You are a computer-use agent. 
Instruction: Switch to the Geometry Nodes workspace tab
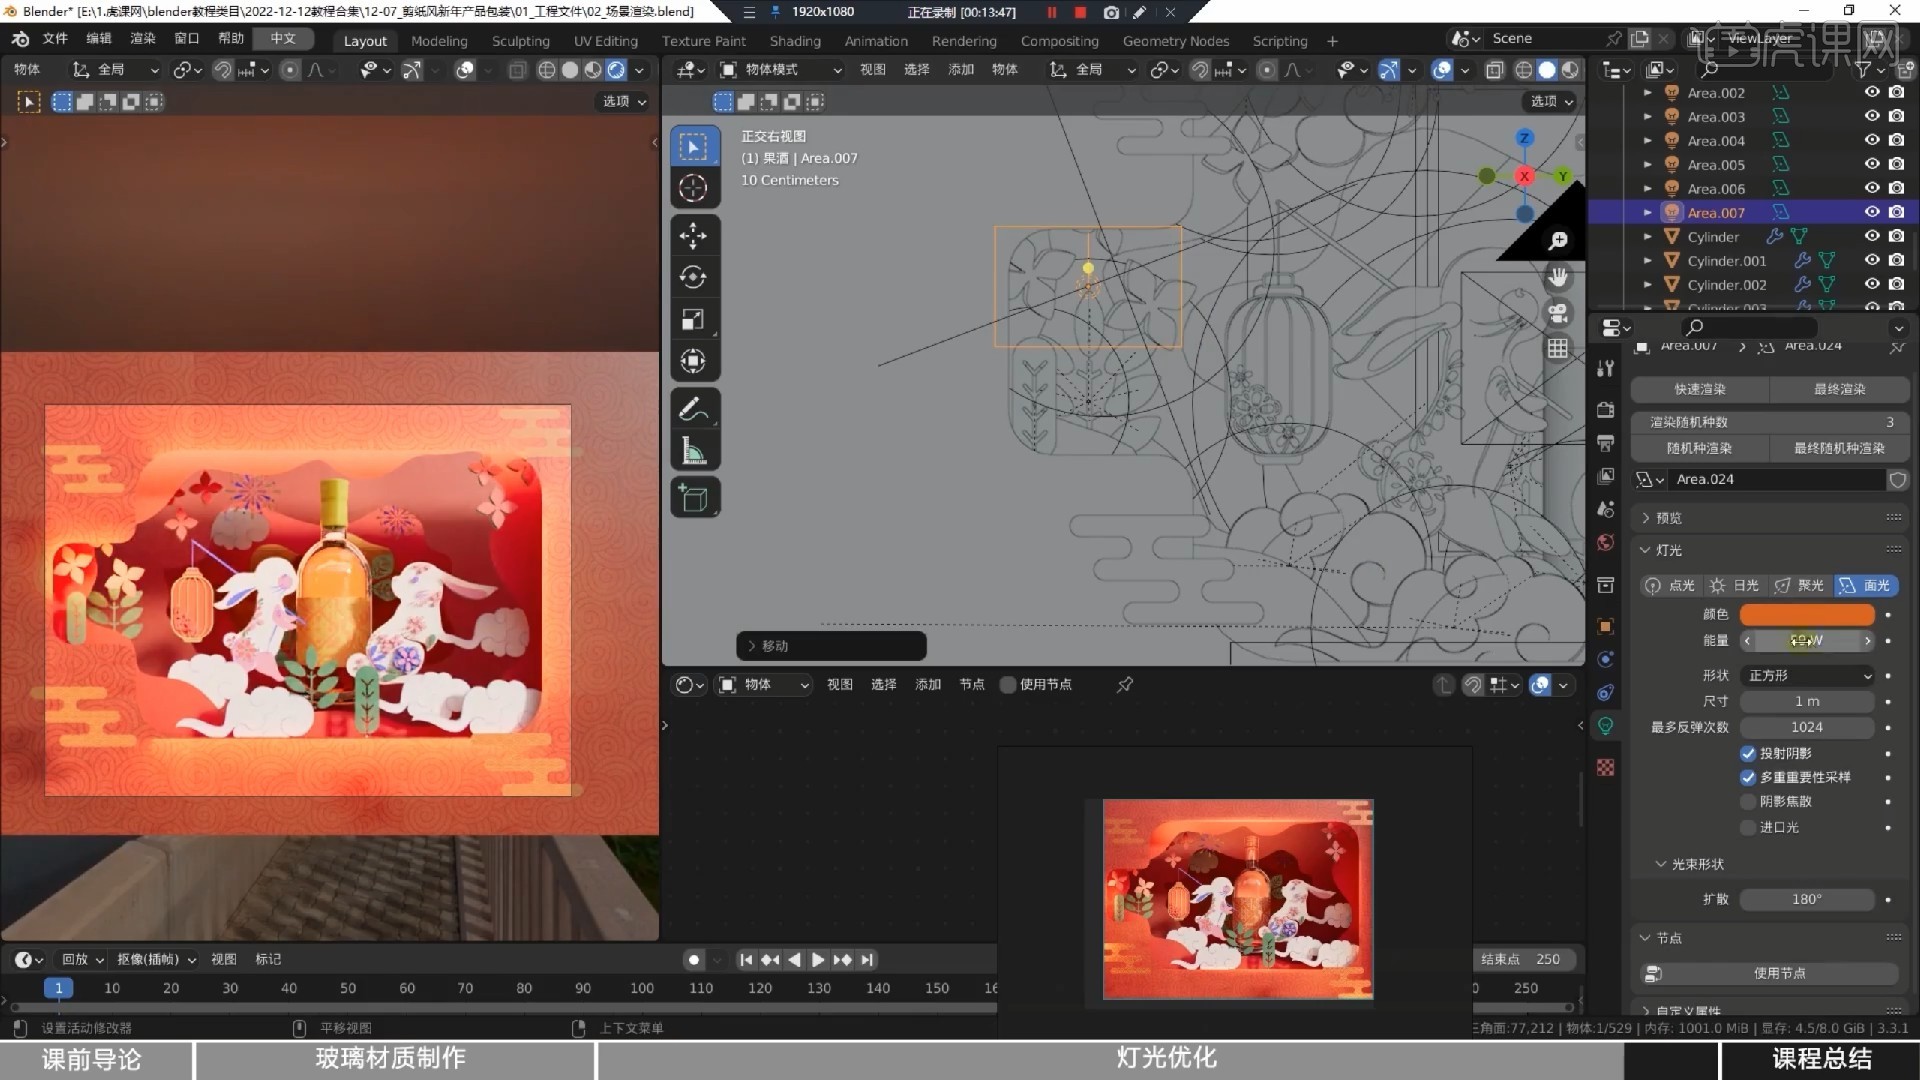(1176, 41)
